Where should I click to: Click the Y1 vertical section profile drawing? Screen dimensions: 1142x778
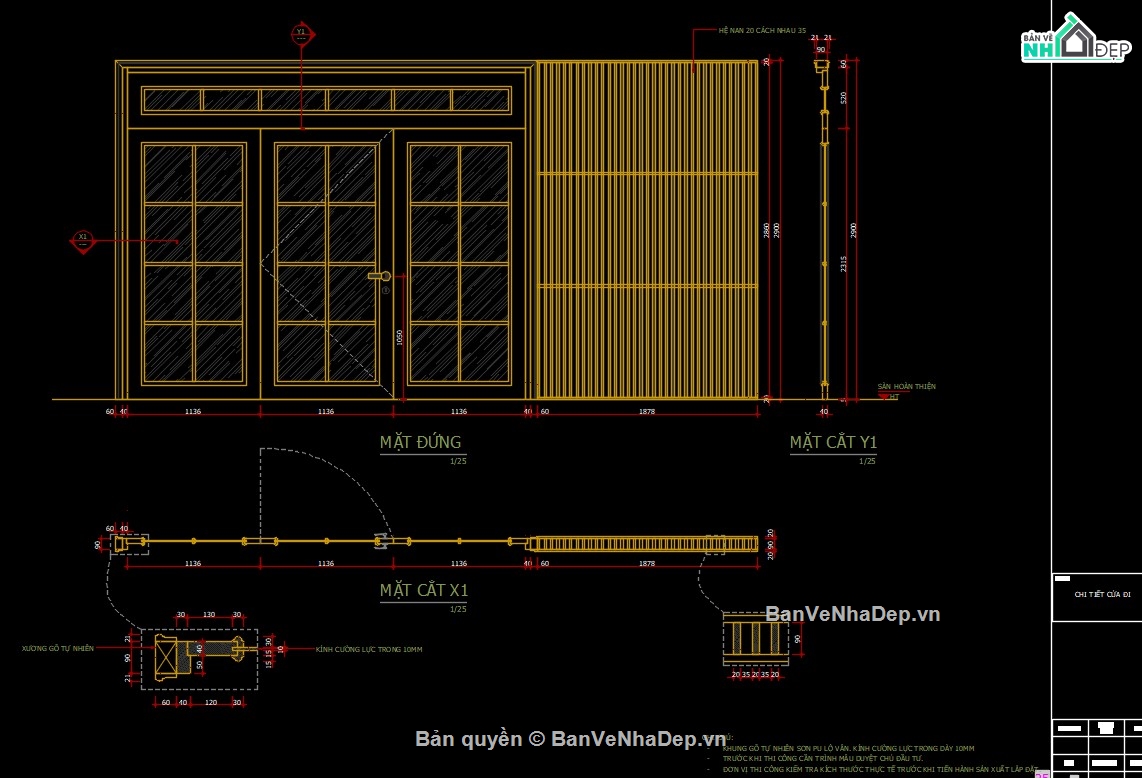point(824,229)
